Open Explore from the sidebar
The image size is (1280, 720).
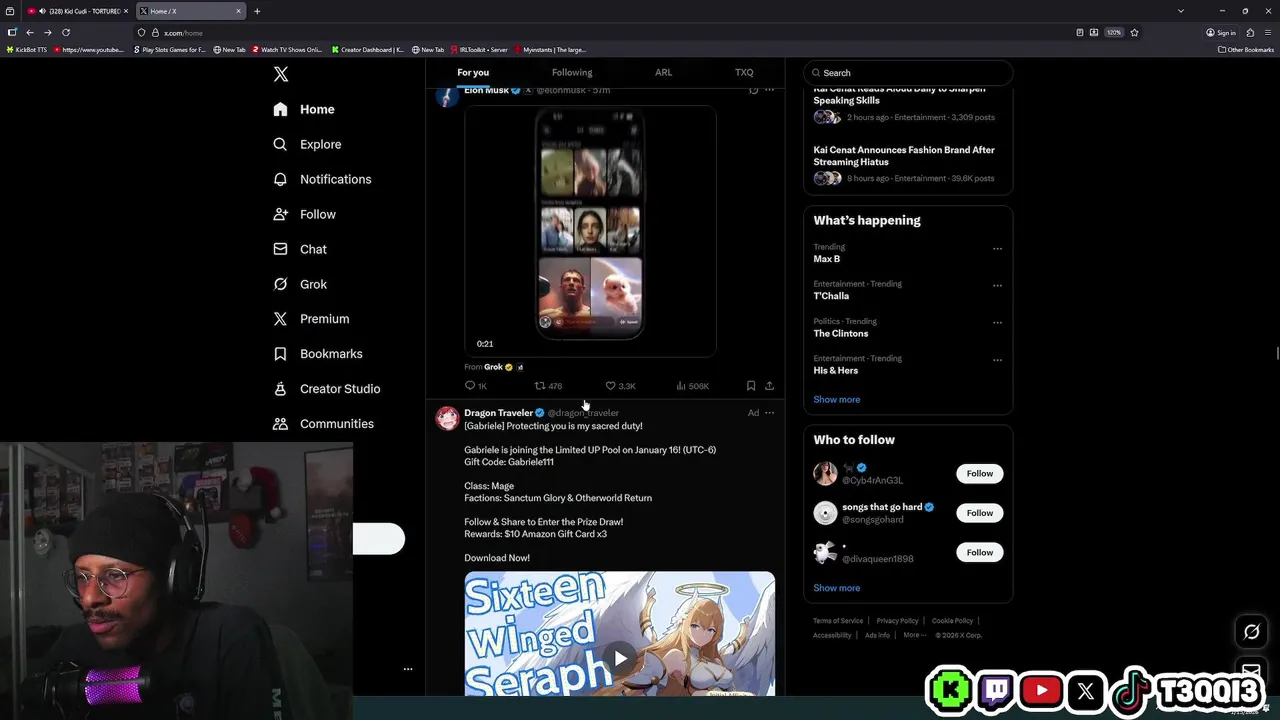click(307, 144)
